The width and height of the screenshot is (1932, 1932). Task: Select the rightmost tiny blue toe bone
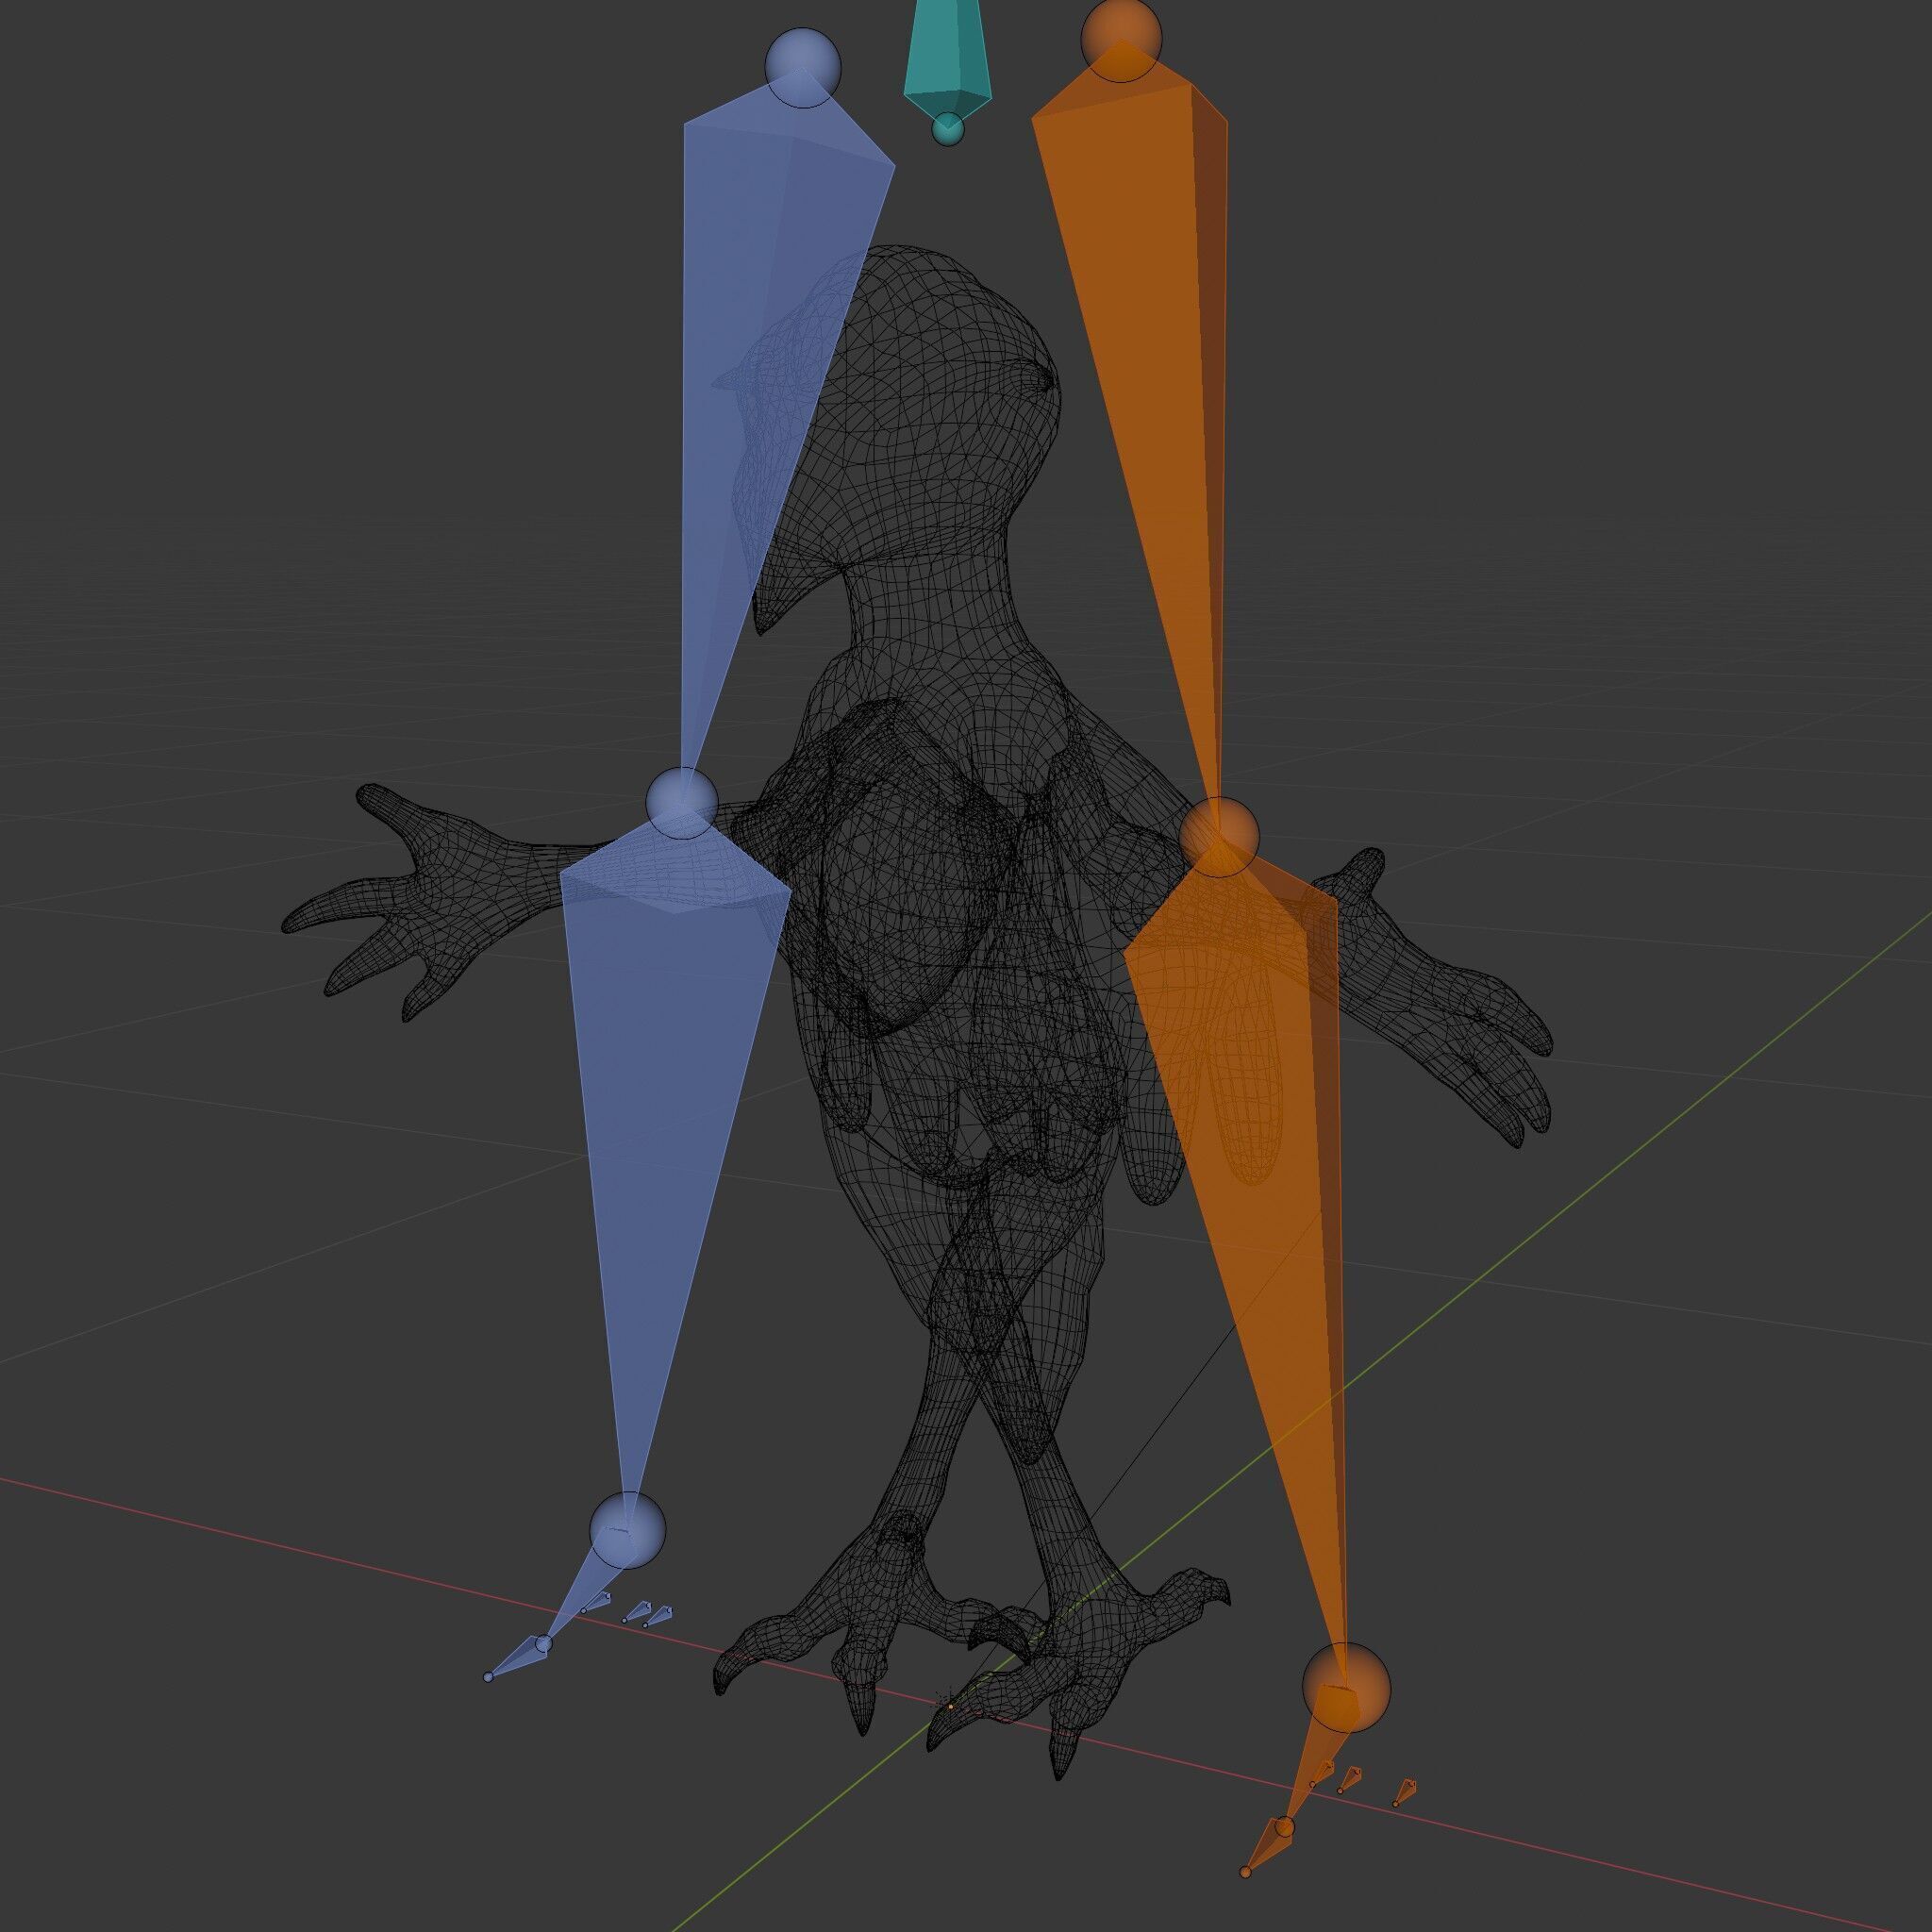point(659,1616)
